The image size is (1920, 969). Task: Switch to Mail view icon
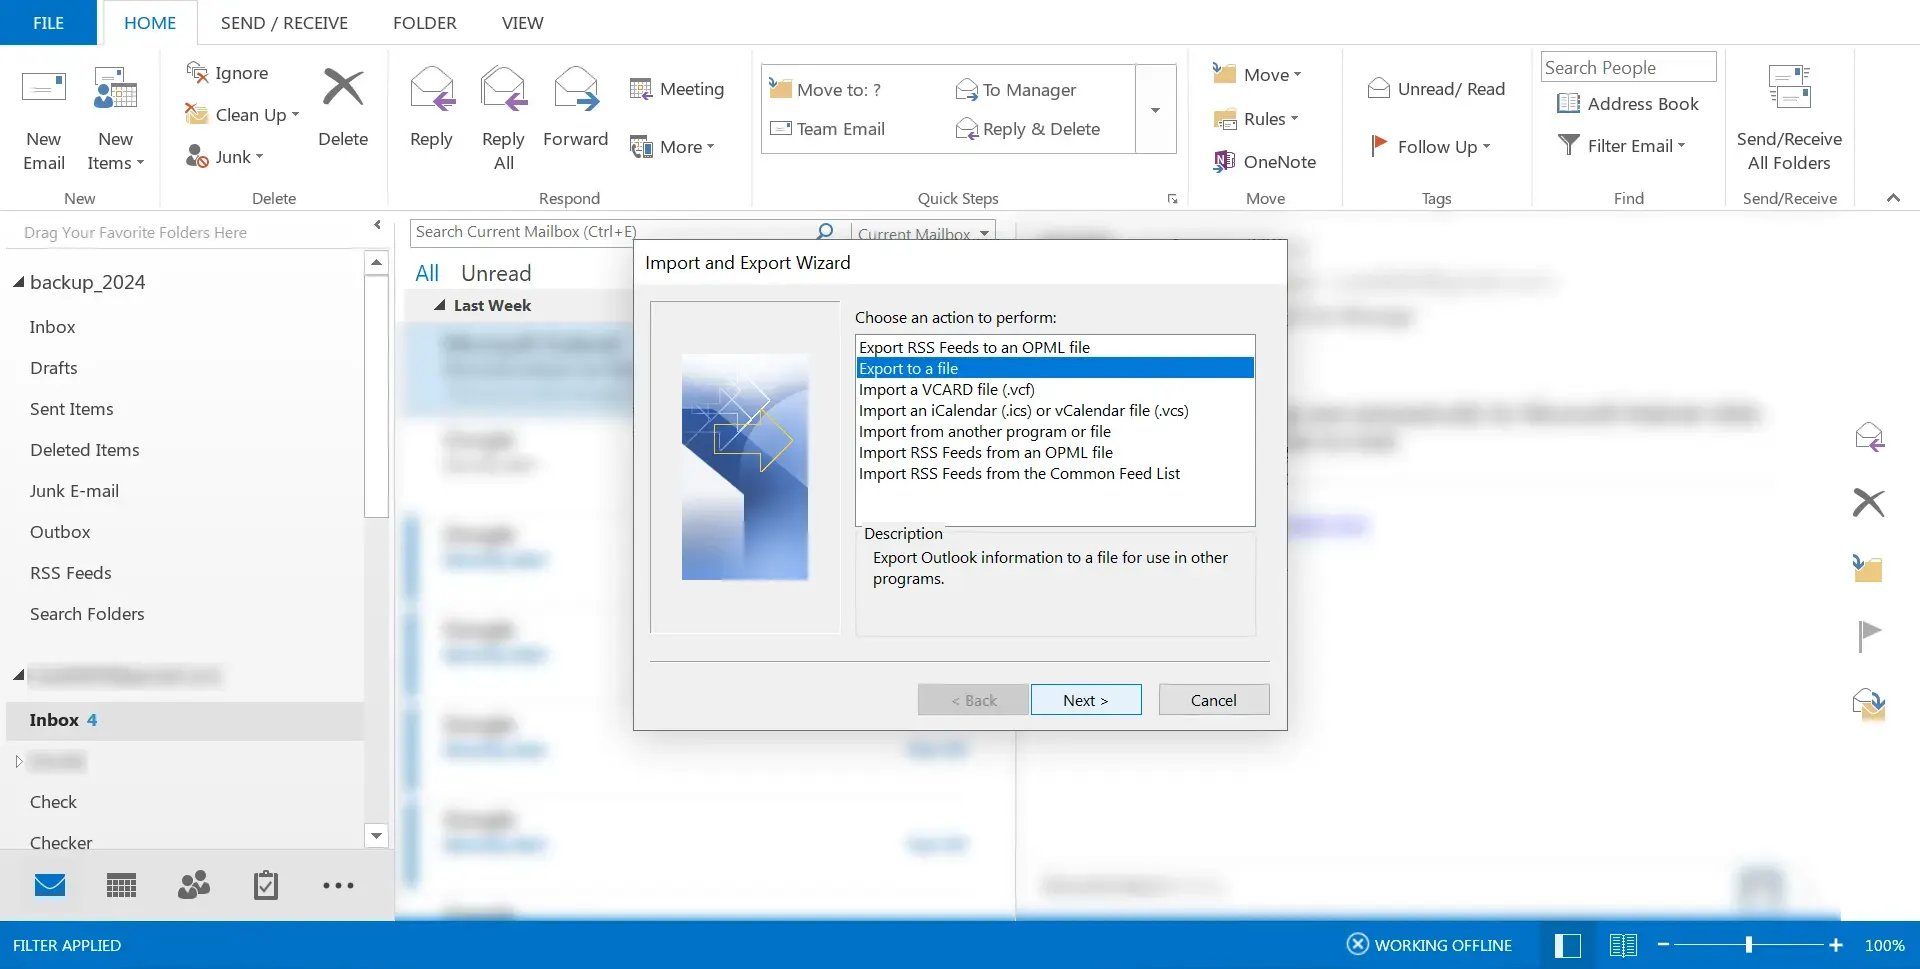pyautogui.click(x=50, y=885)
